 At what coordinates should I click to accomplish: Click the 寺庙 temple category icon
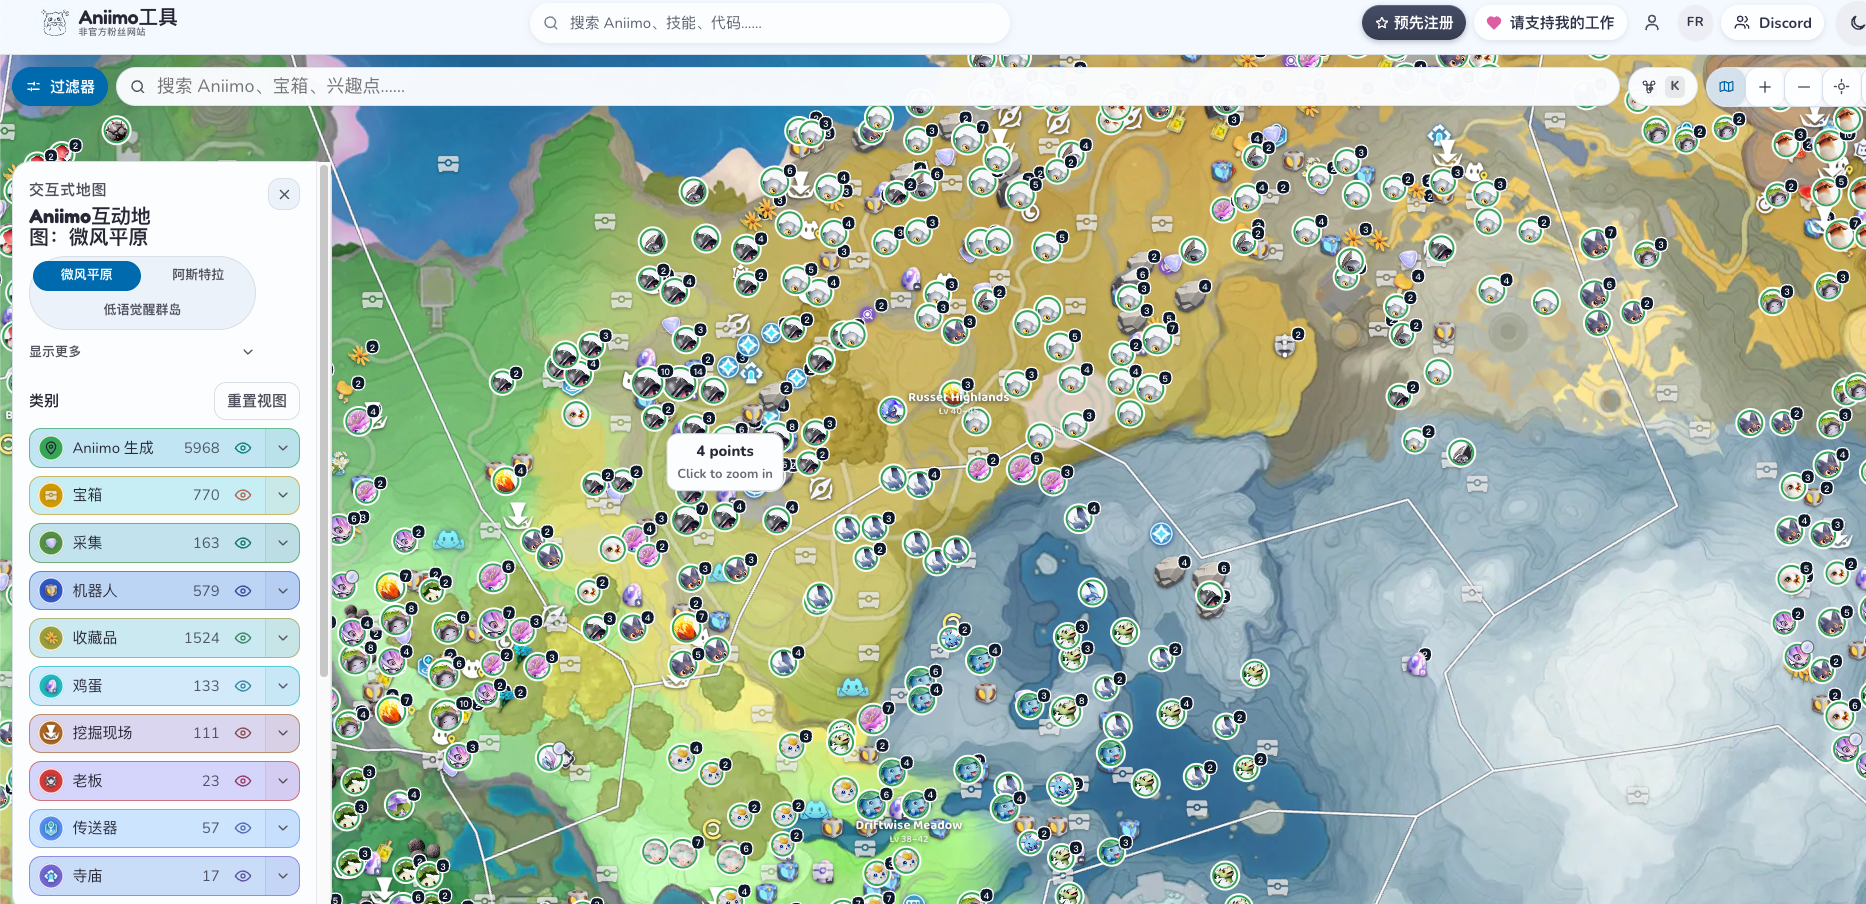tap(51, 876)
